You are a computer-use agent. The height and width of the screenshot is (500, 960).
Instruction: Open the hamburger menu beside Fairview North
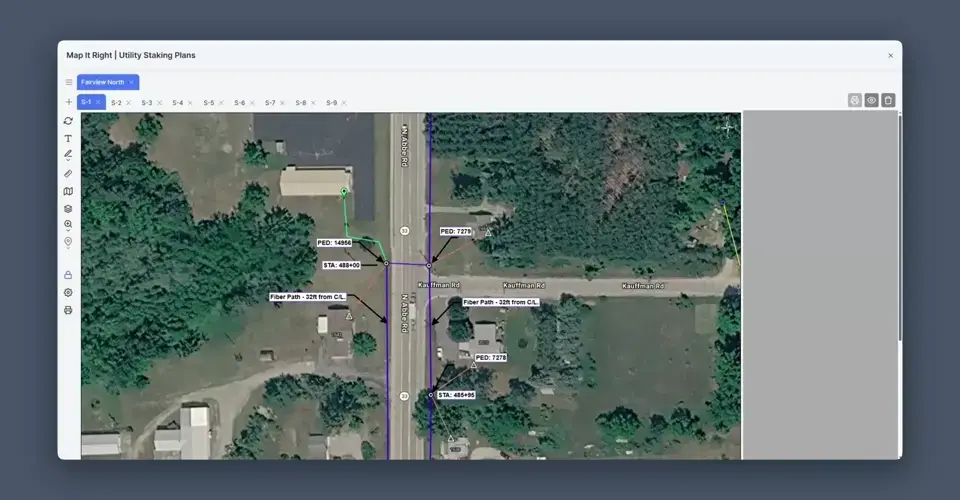click(69, 82)
